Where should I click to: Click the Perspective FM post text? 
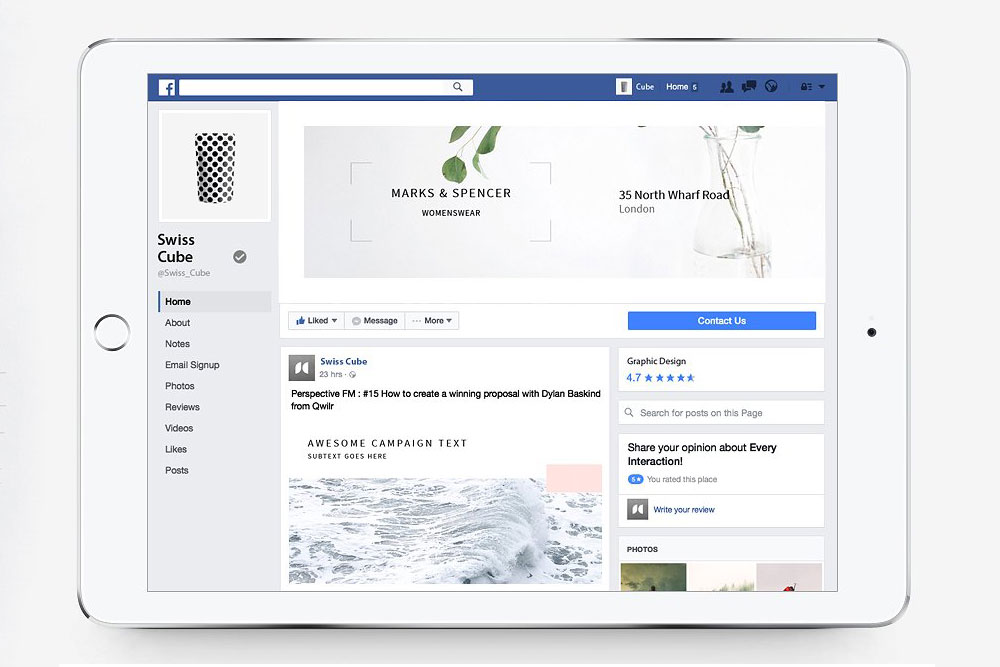click(x=446, y=400)
